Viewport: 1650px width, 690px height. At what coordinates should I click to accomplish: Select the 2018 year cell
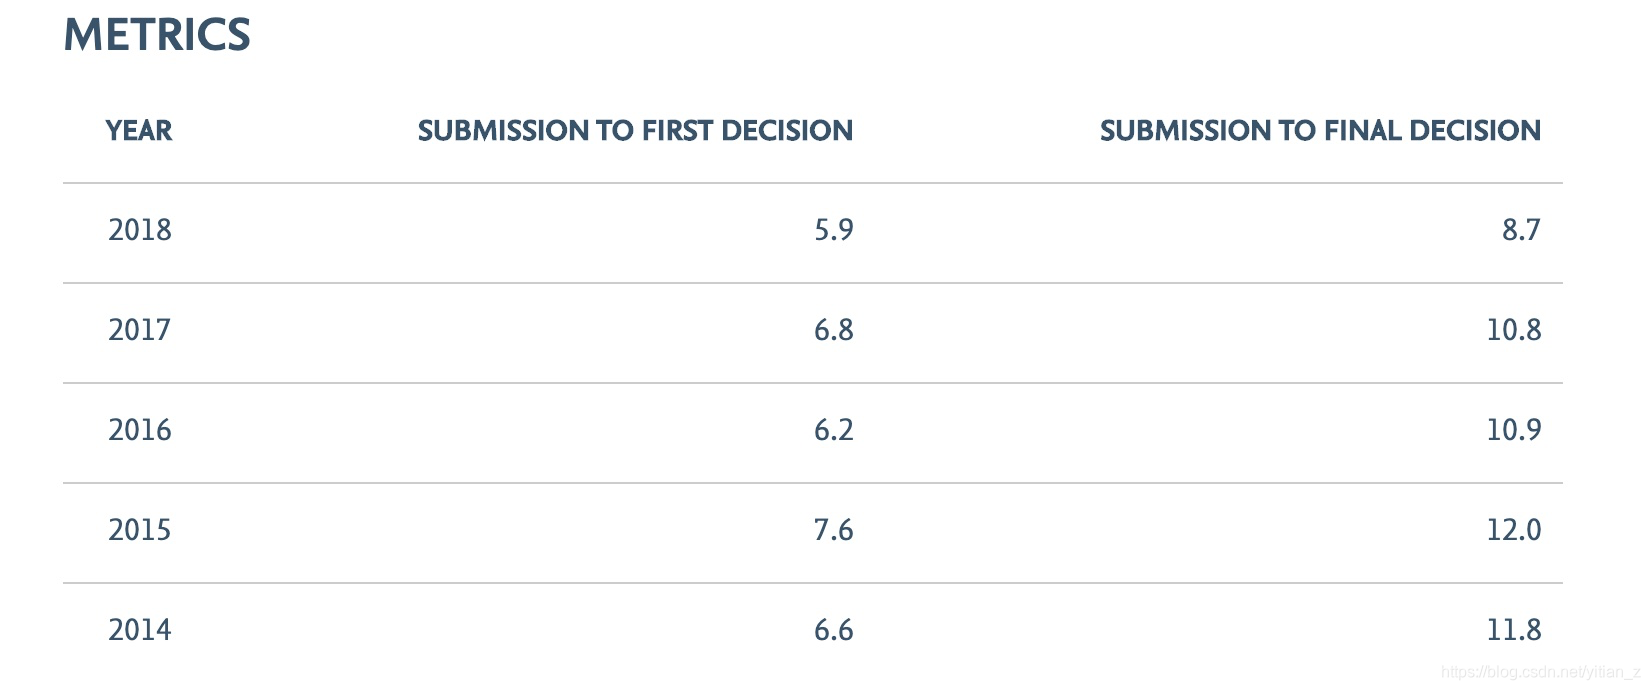pos(140,230)
